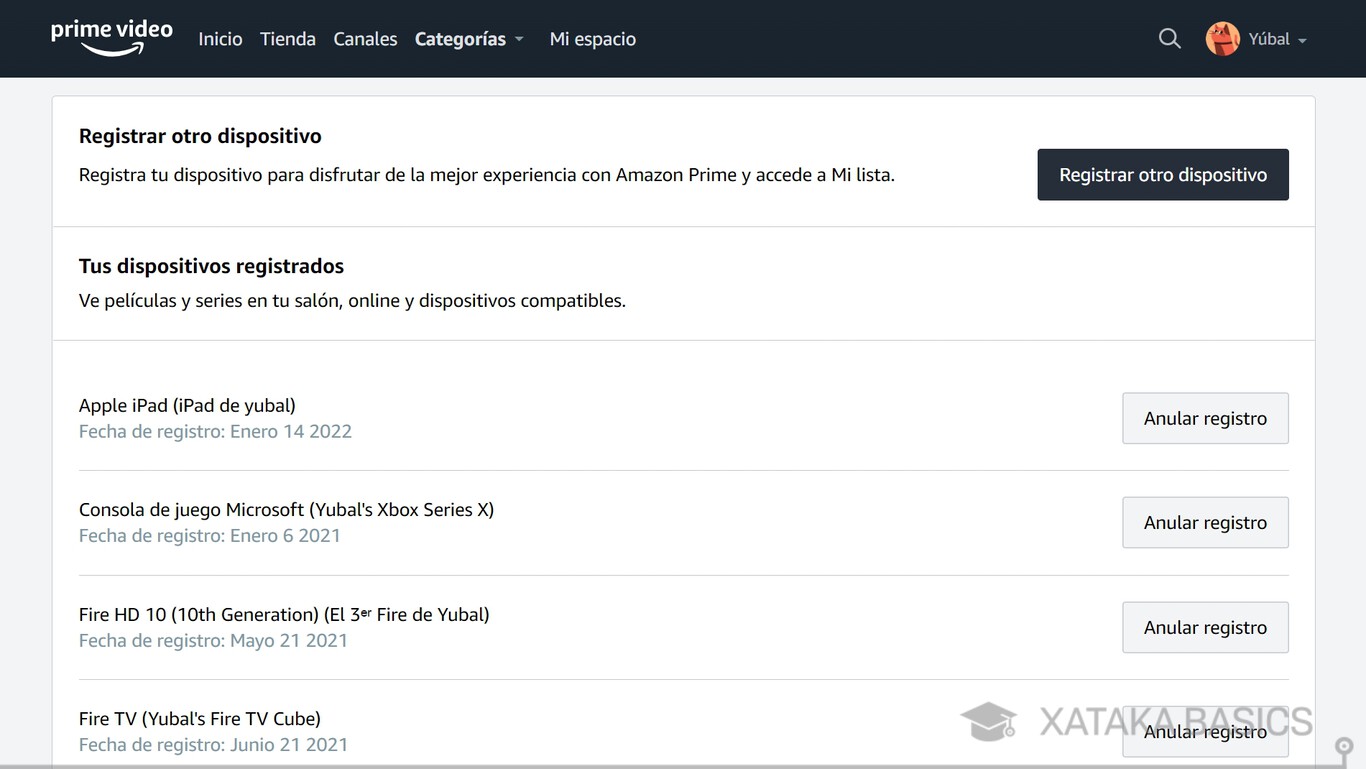Screen dimensions: 1366x769
Task: Open Mi espacio from the top bar
Action: [x=592, y=39]
